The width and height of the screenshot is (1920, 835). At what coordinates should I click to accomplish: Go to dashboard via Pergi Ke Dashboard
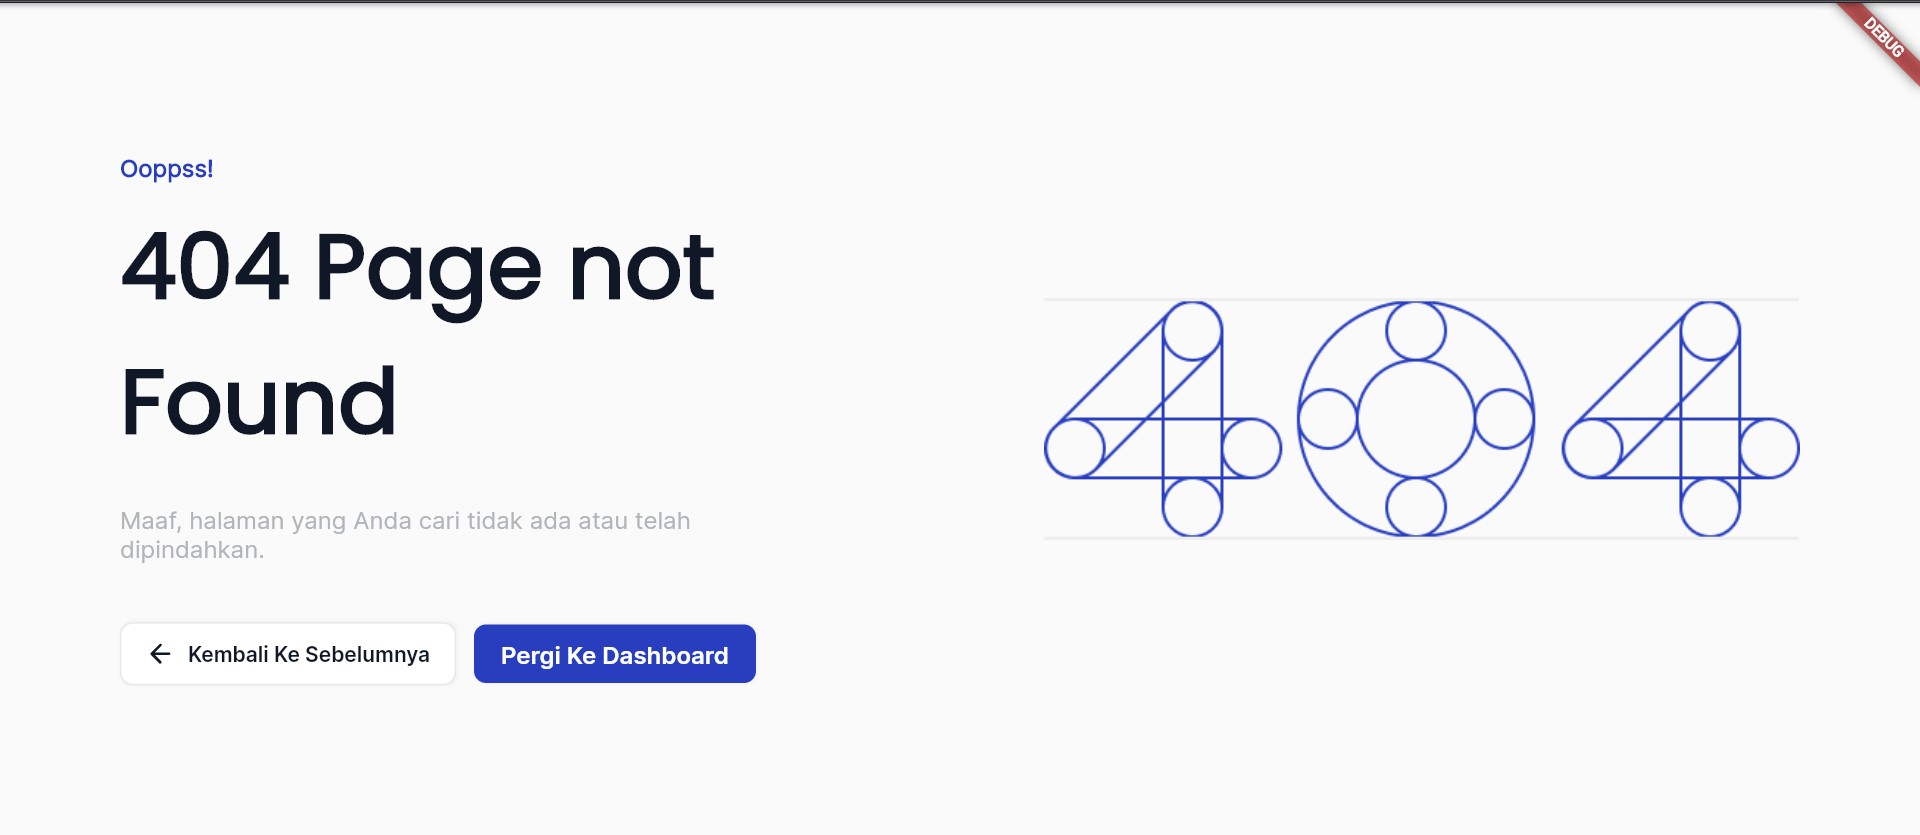point(614,654)
